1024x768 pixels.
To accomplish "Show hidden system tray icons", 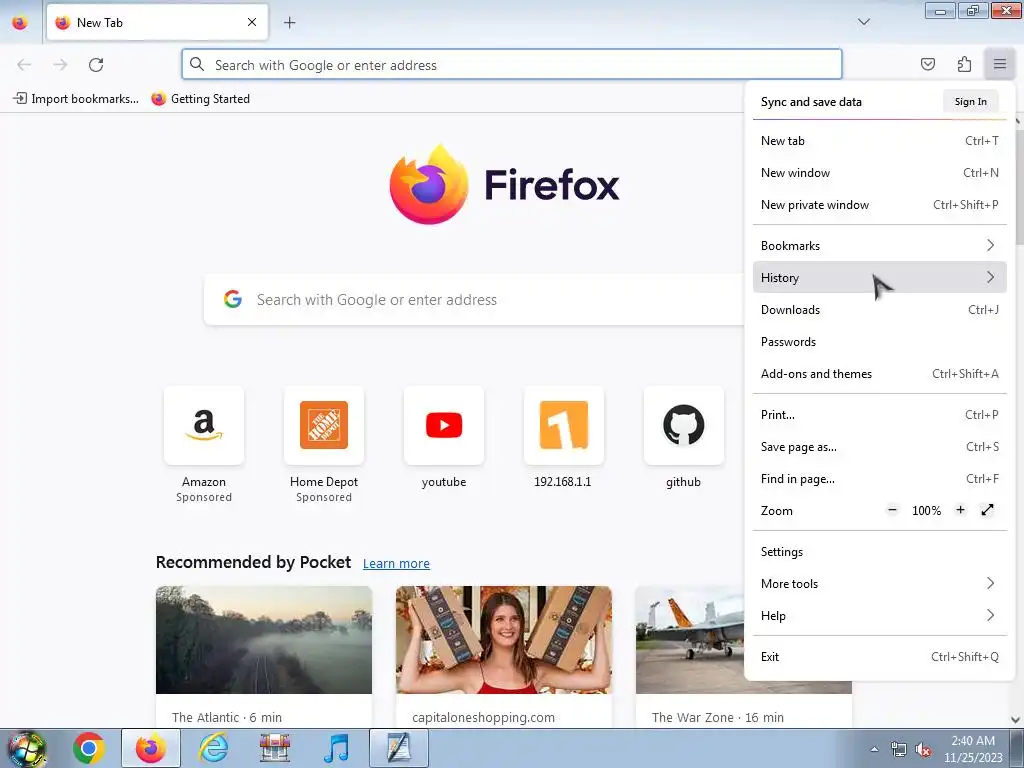I will point(874,749).
